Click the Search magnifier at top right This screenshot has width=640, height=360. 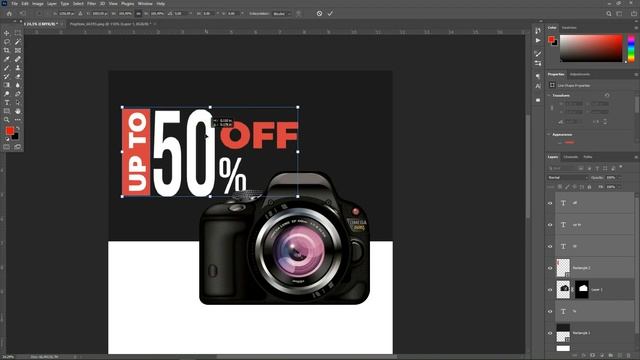click(609, 13)
